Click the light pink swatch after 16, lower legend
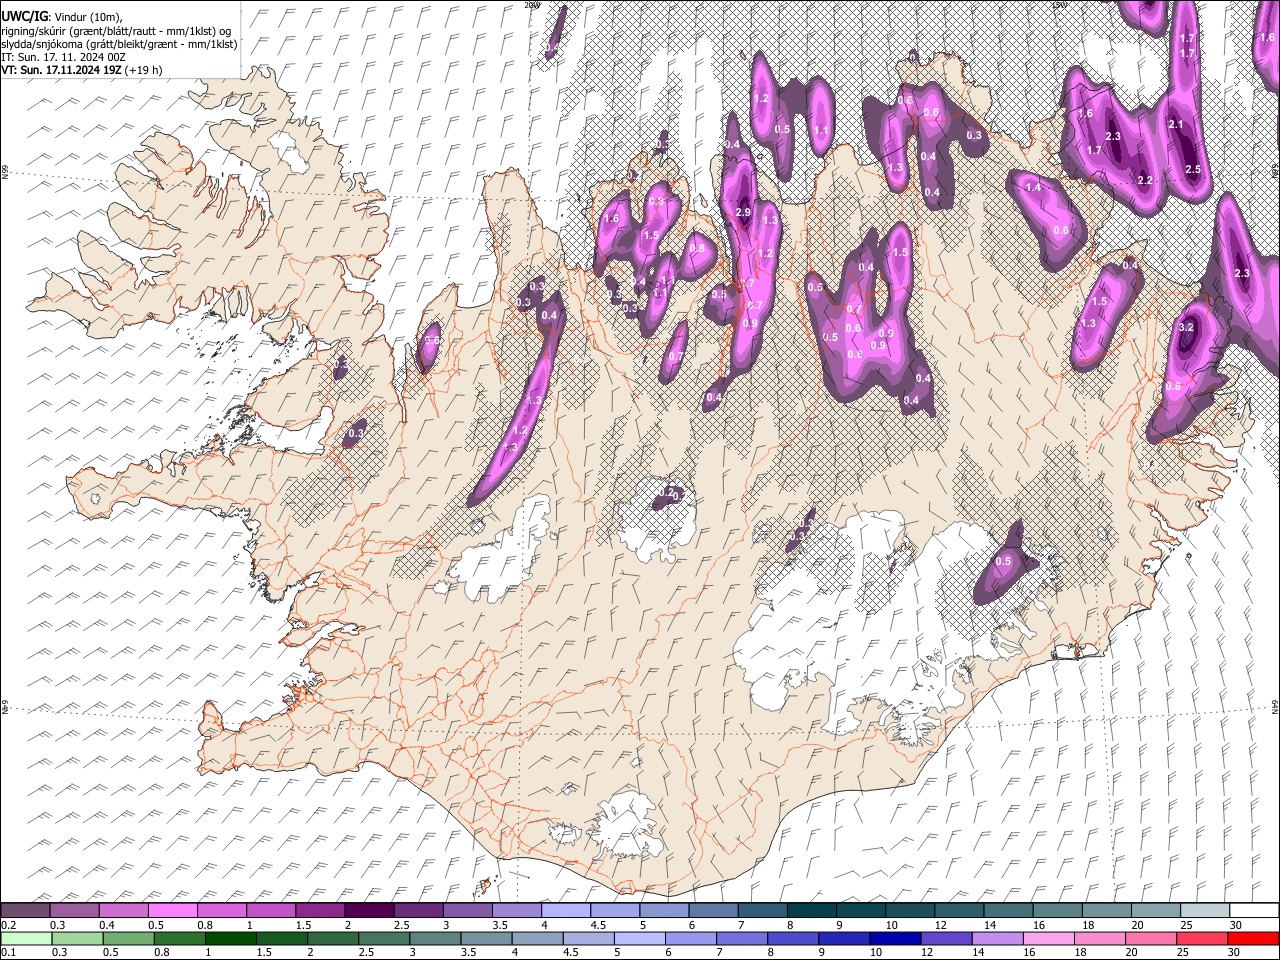Screen dimensions: 1280x960 1049,939
